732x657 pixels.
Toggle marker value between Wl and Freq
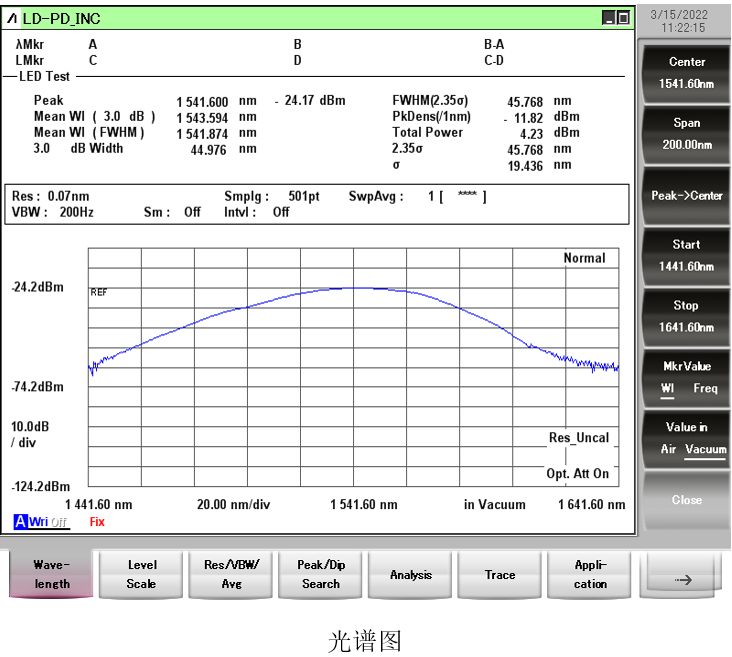pos(686,377)
